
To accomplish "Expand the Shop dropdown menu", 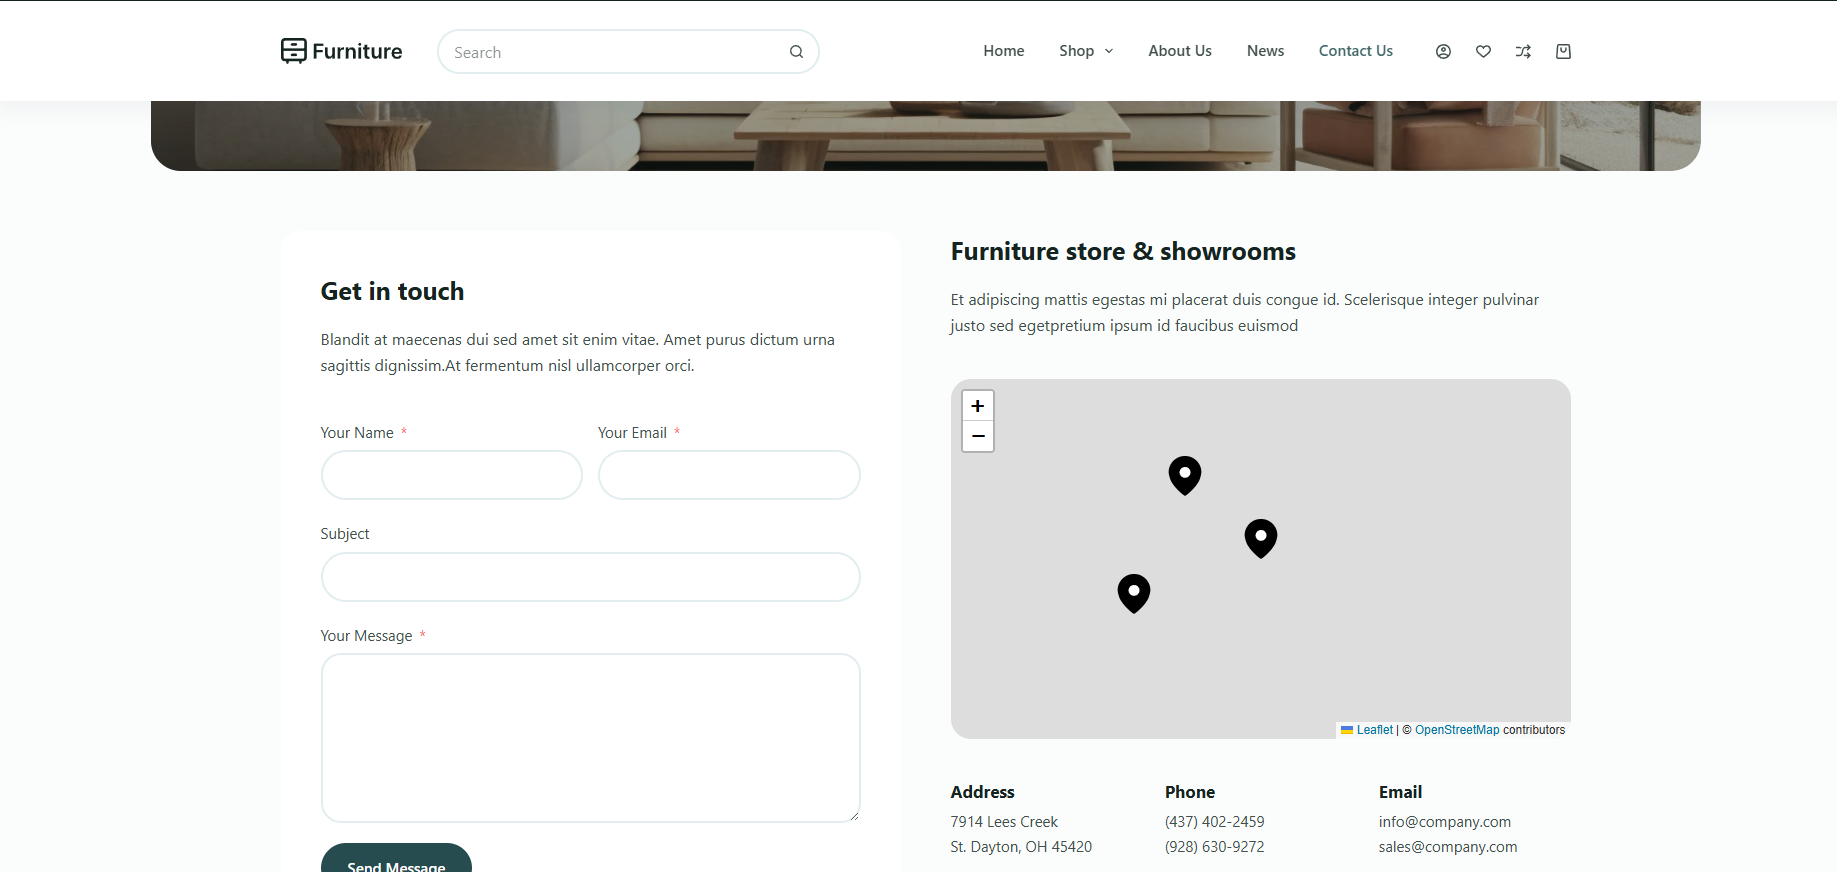I will point(1086,51).
